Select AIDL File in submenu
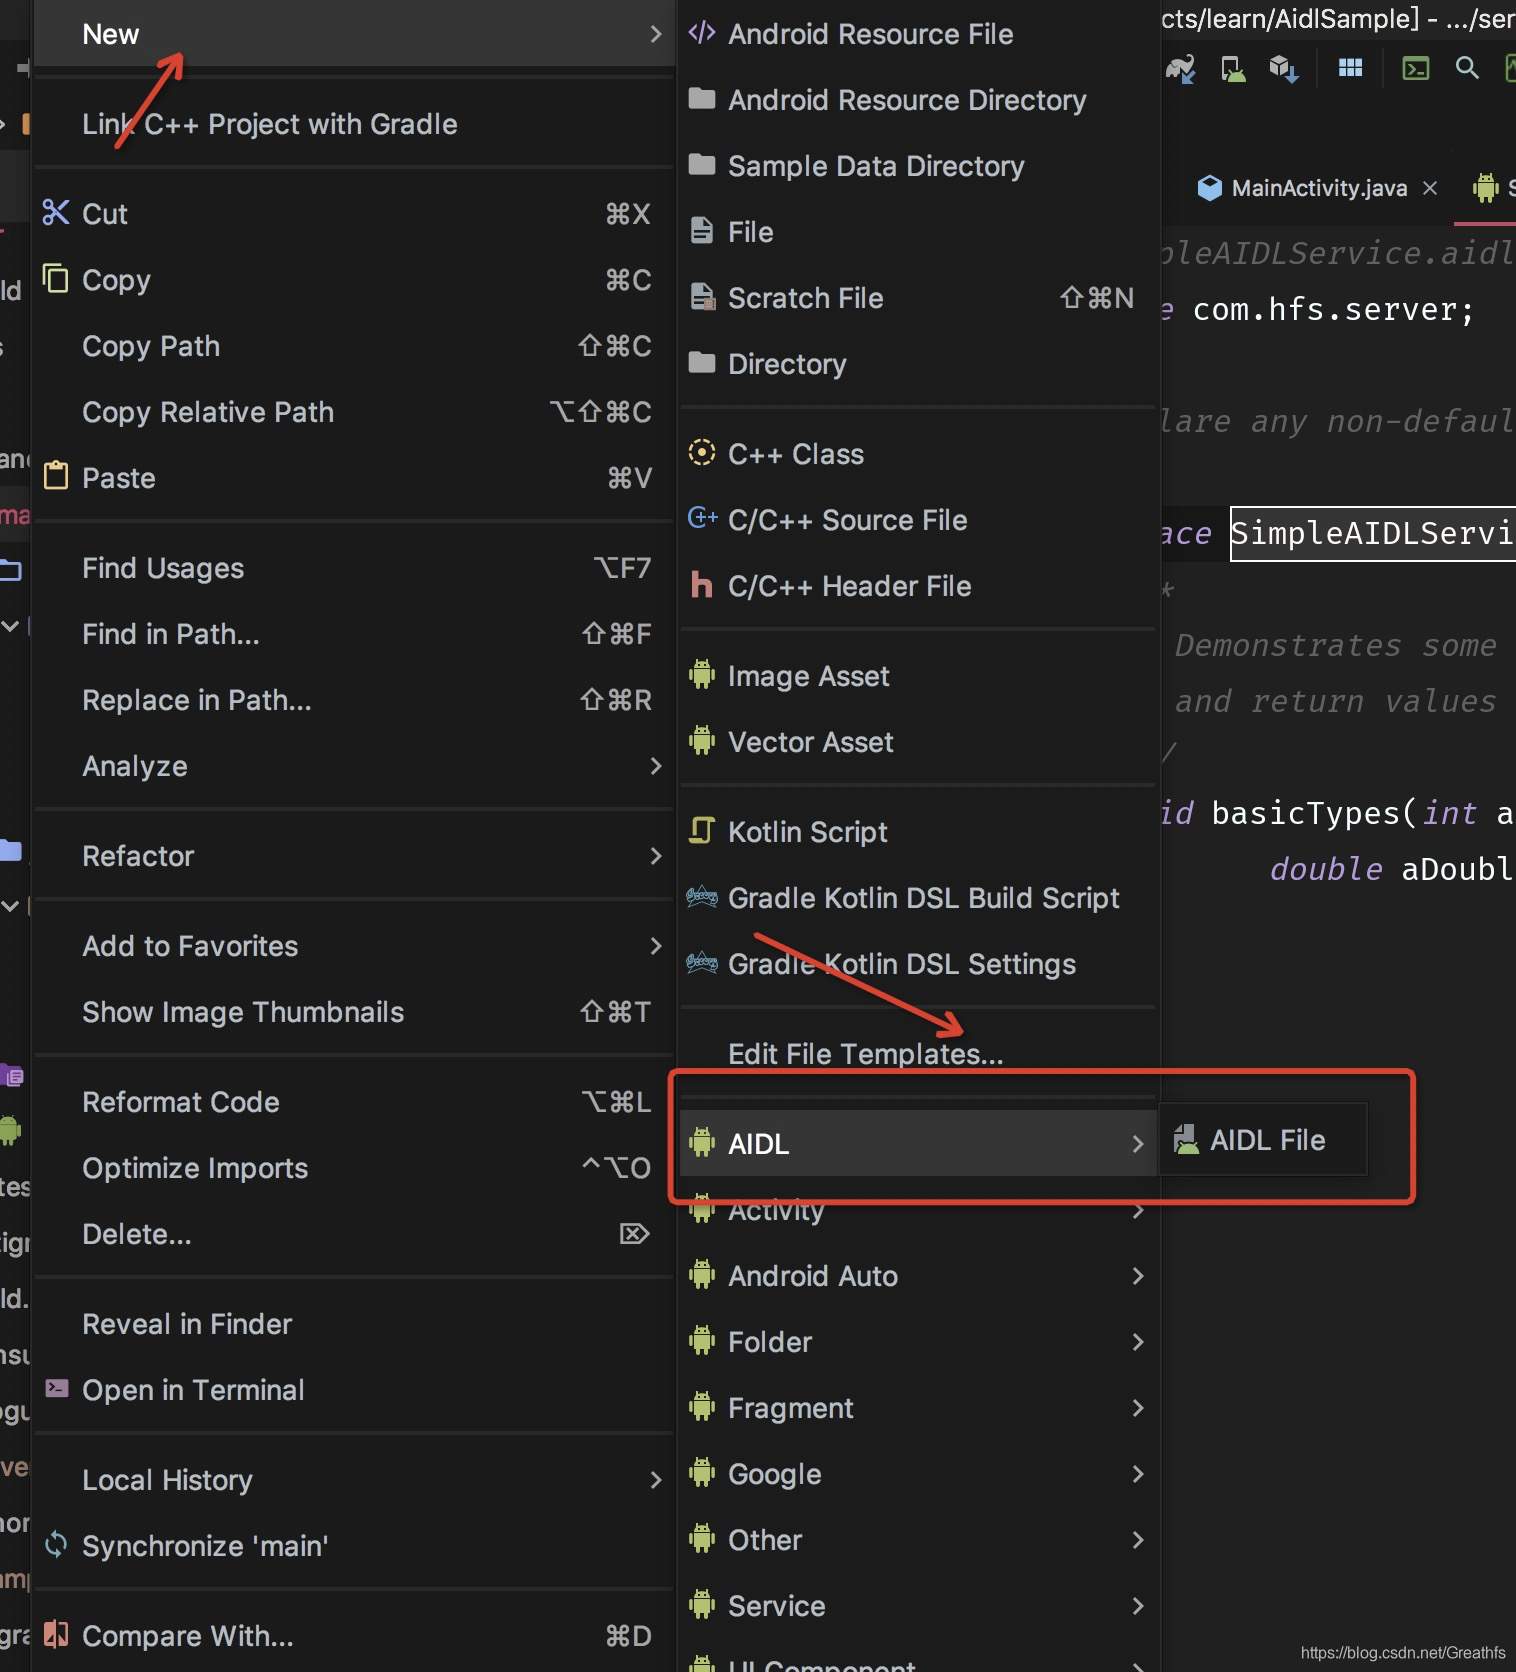Image resolution: width=1516 pixels, height=1672 pixels. pyautogui.click(x=1264, y=1140)
